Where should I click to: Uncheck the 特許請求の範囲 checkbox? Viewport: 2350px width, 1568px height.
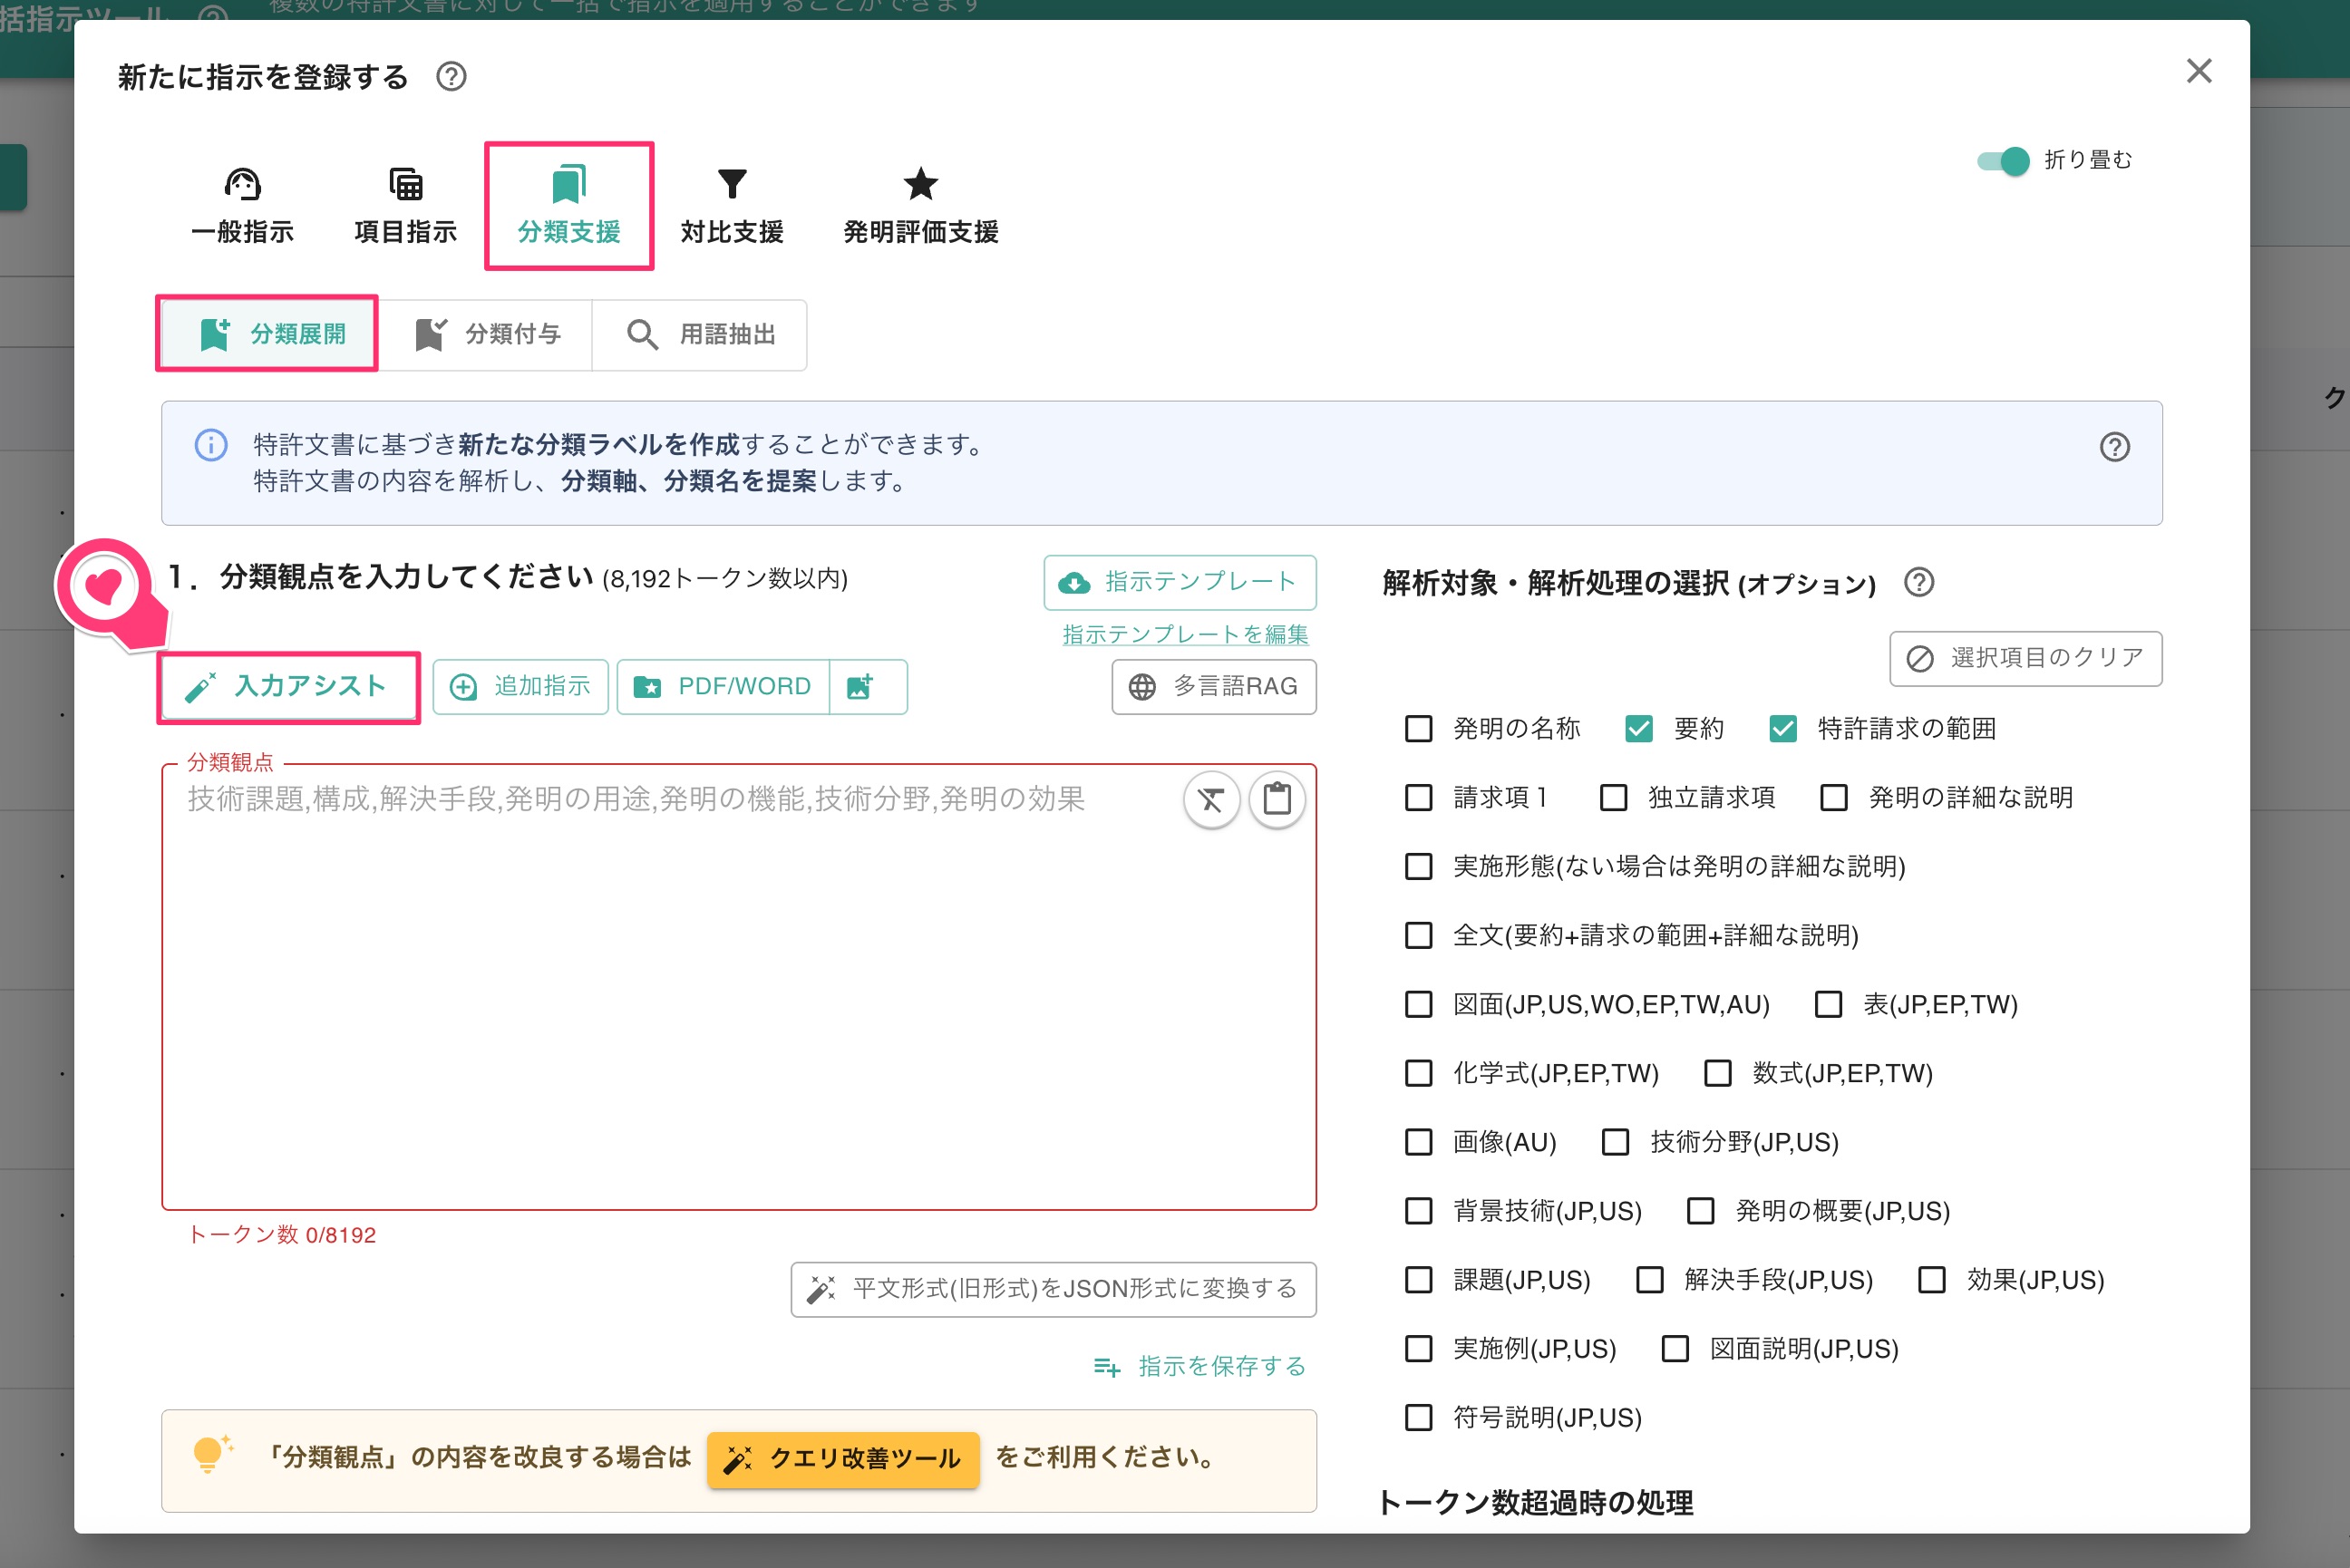click(1782, 728)
